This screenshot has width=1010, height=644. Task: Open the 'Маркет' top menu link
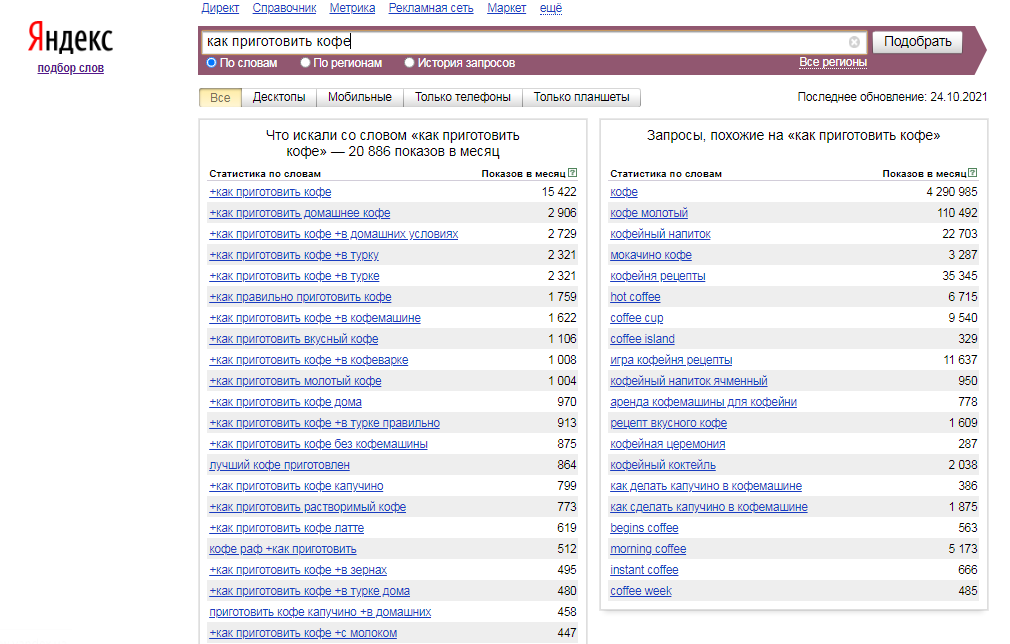(x=506, y=8)
